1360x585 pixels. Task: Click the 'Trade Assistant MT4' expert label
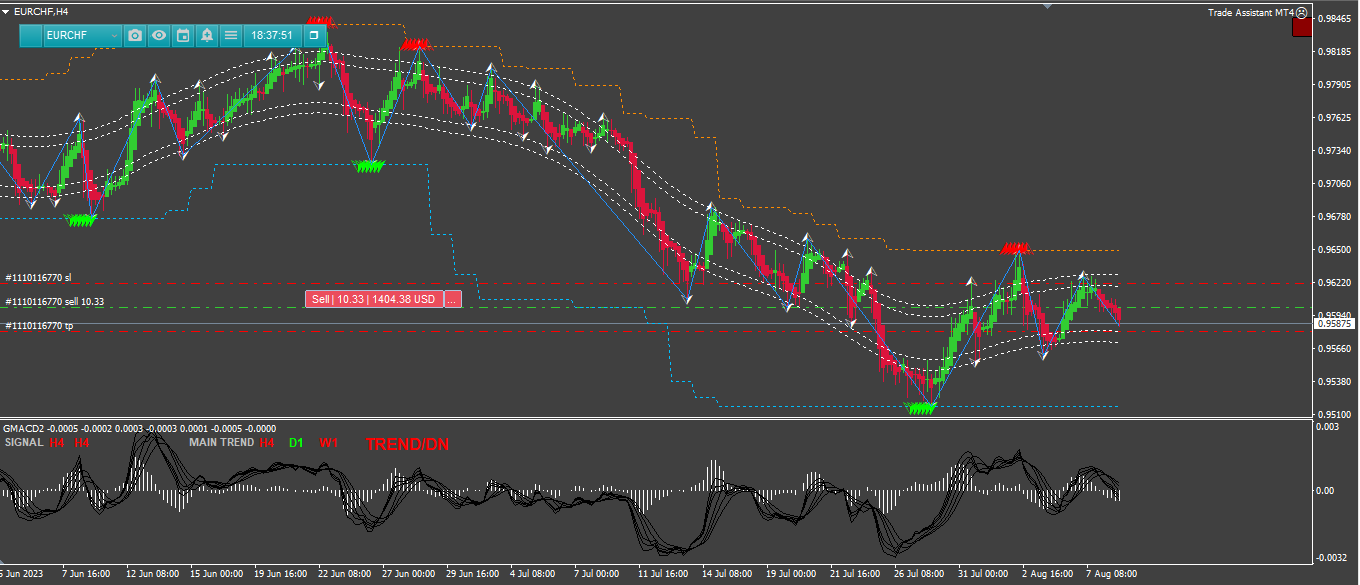click(1250, 13)
